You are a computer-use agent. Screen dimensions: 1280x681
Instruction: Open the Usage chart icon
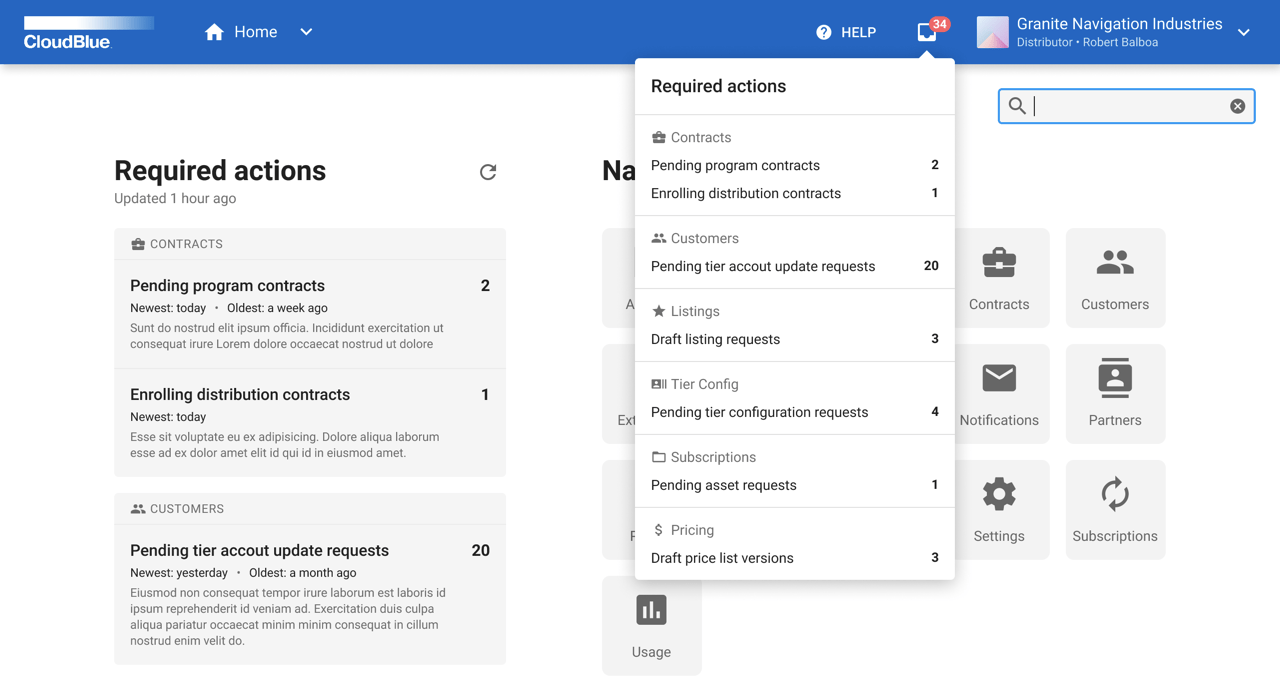tap(651, 609)
